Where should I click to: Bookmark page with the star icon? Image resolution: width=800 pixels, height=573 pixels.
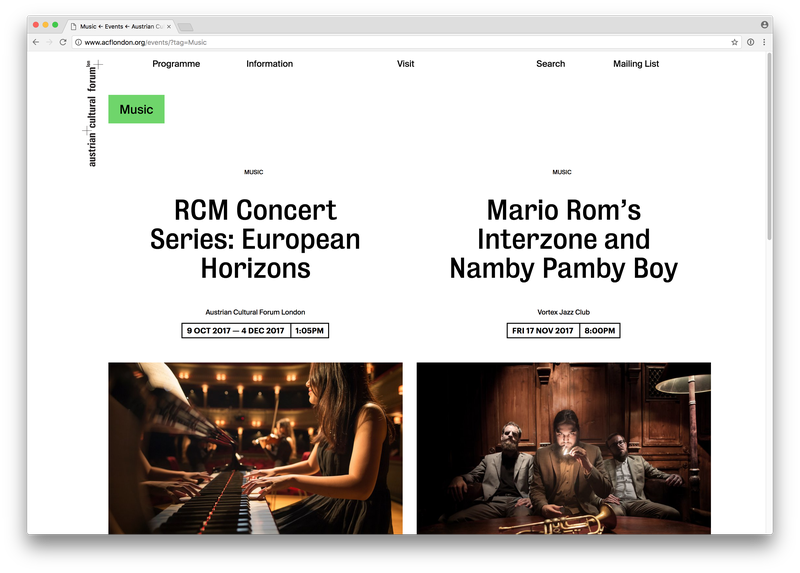click(x=735, y=42)
